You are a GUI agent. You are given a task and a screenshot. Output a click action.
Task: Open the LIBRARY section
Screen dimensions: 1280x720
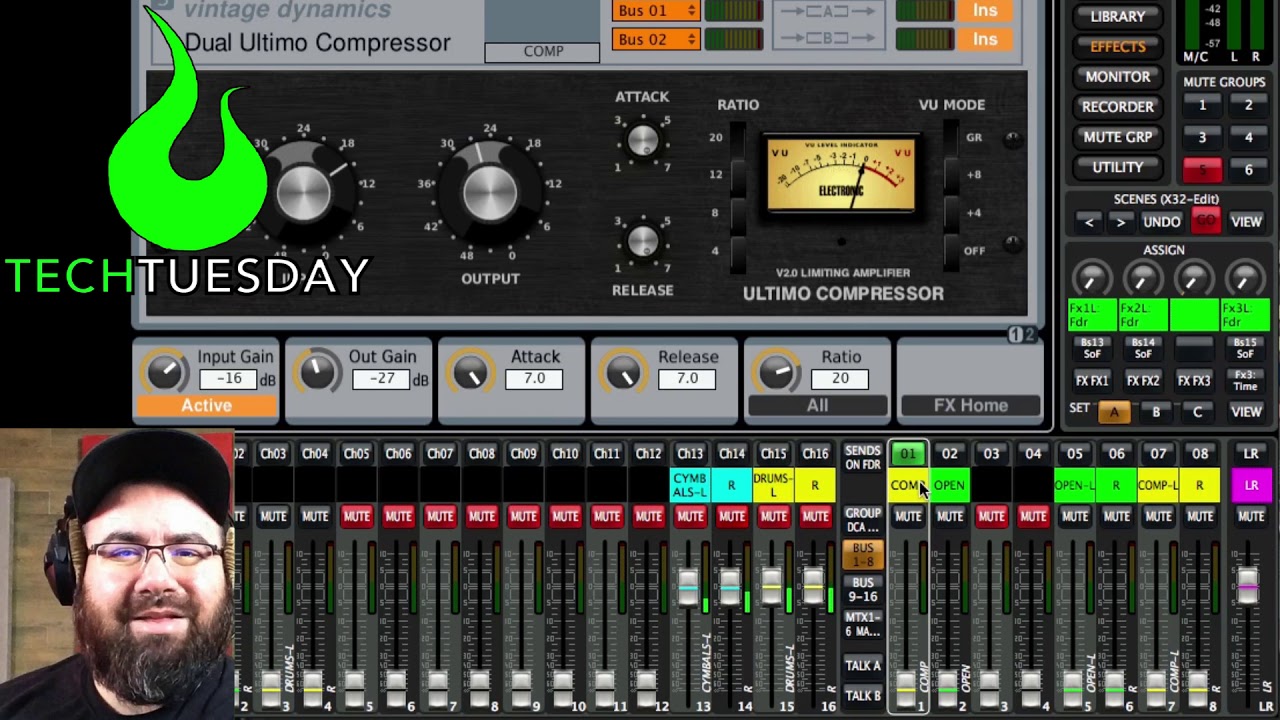click(x=1117, y=17)
